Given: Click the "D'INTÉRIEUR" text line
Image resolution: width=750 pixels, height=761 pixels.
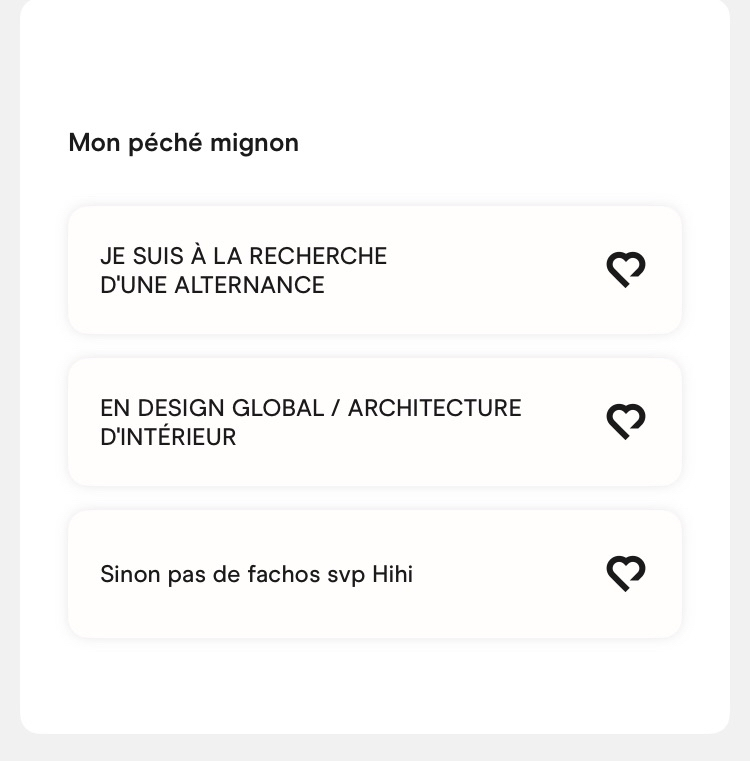Looking at the screenshot, I should tap(168, 437).
